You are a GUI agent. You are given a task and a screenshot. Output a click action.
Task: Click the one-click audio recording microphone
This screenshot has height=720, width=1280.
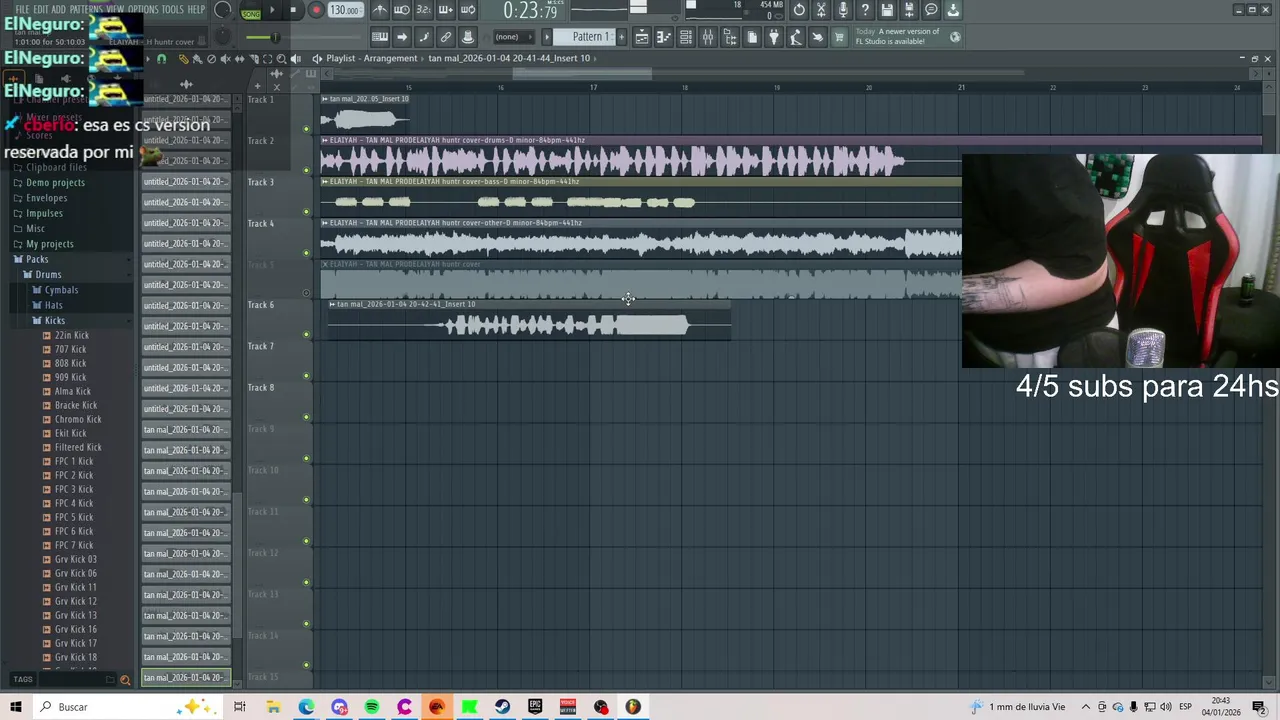[x=843, y=10]
